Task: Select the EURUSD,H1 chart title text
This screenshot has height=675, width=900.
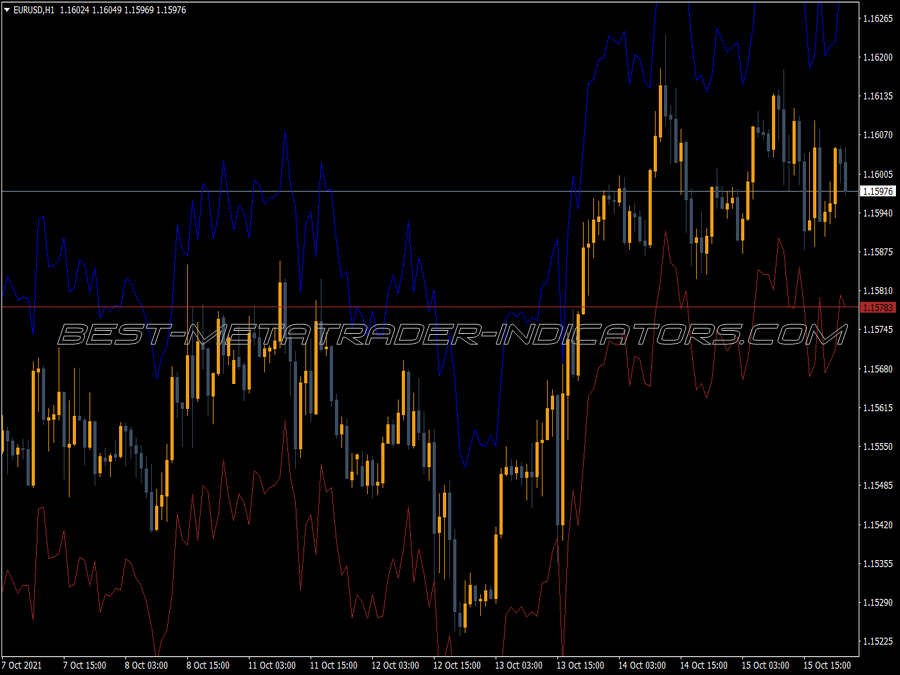Action: [34, 10]
